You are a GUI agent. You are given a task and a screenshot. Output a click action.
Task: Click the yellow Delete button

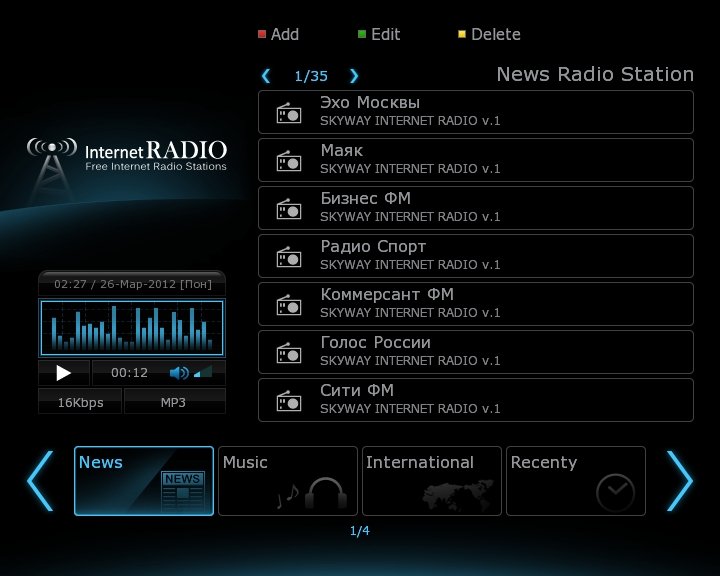pyautogui.click(x=489, y=34)
